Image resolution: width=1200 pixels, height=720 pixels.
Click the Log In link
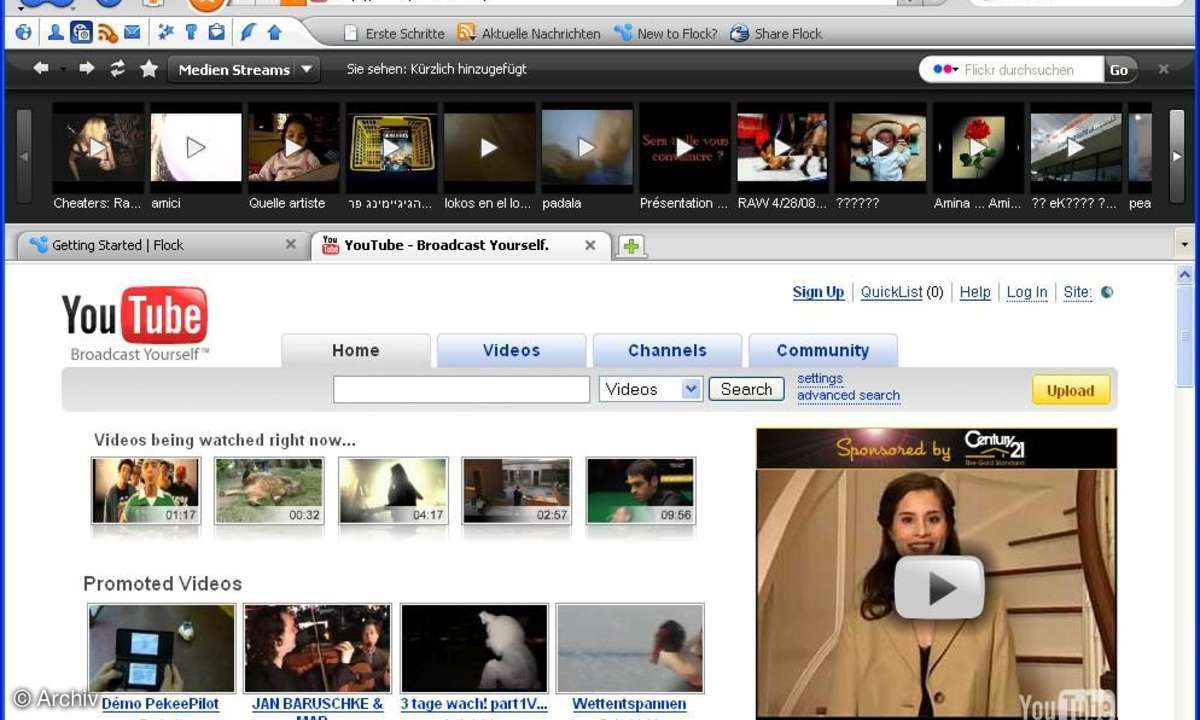(x=1027, y=293)
